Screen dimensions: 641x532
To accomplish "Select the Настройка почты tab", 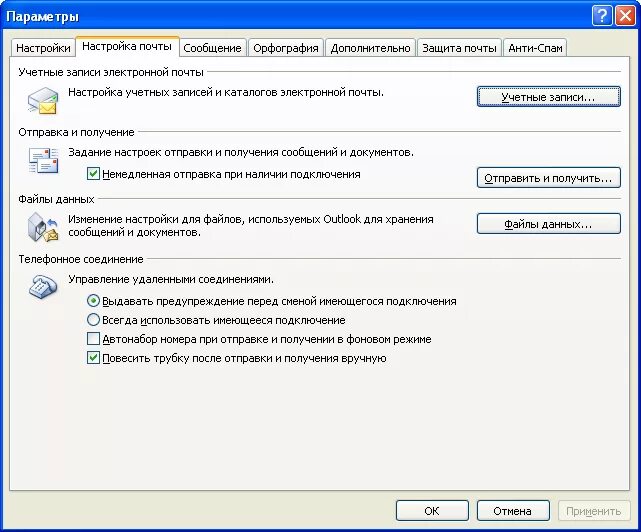I will pos(127,46).
